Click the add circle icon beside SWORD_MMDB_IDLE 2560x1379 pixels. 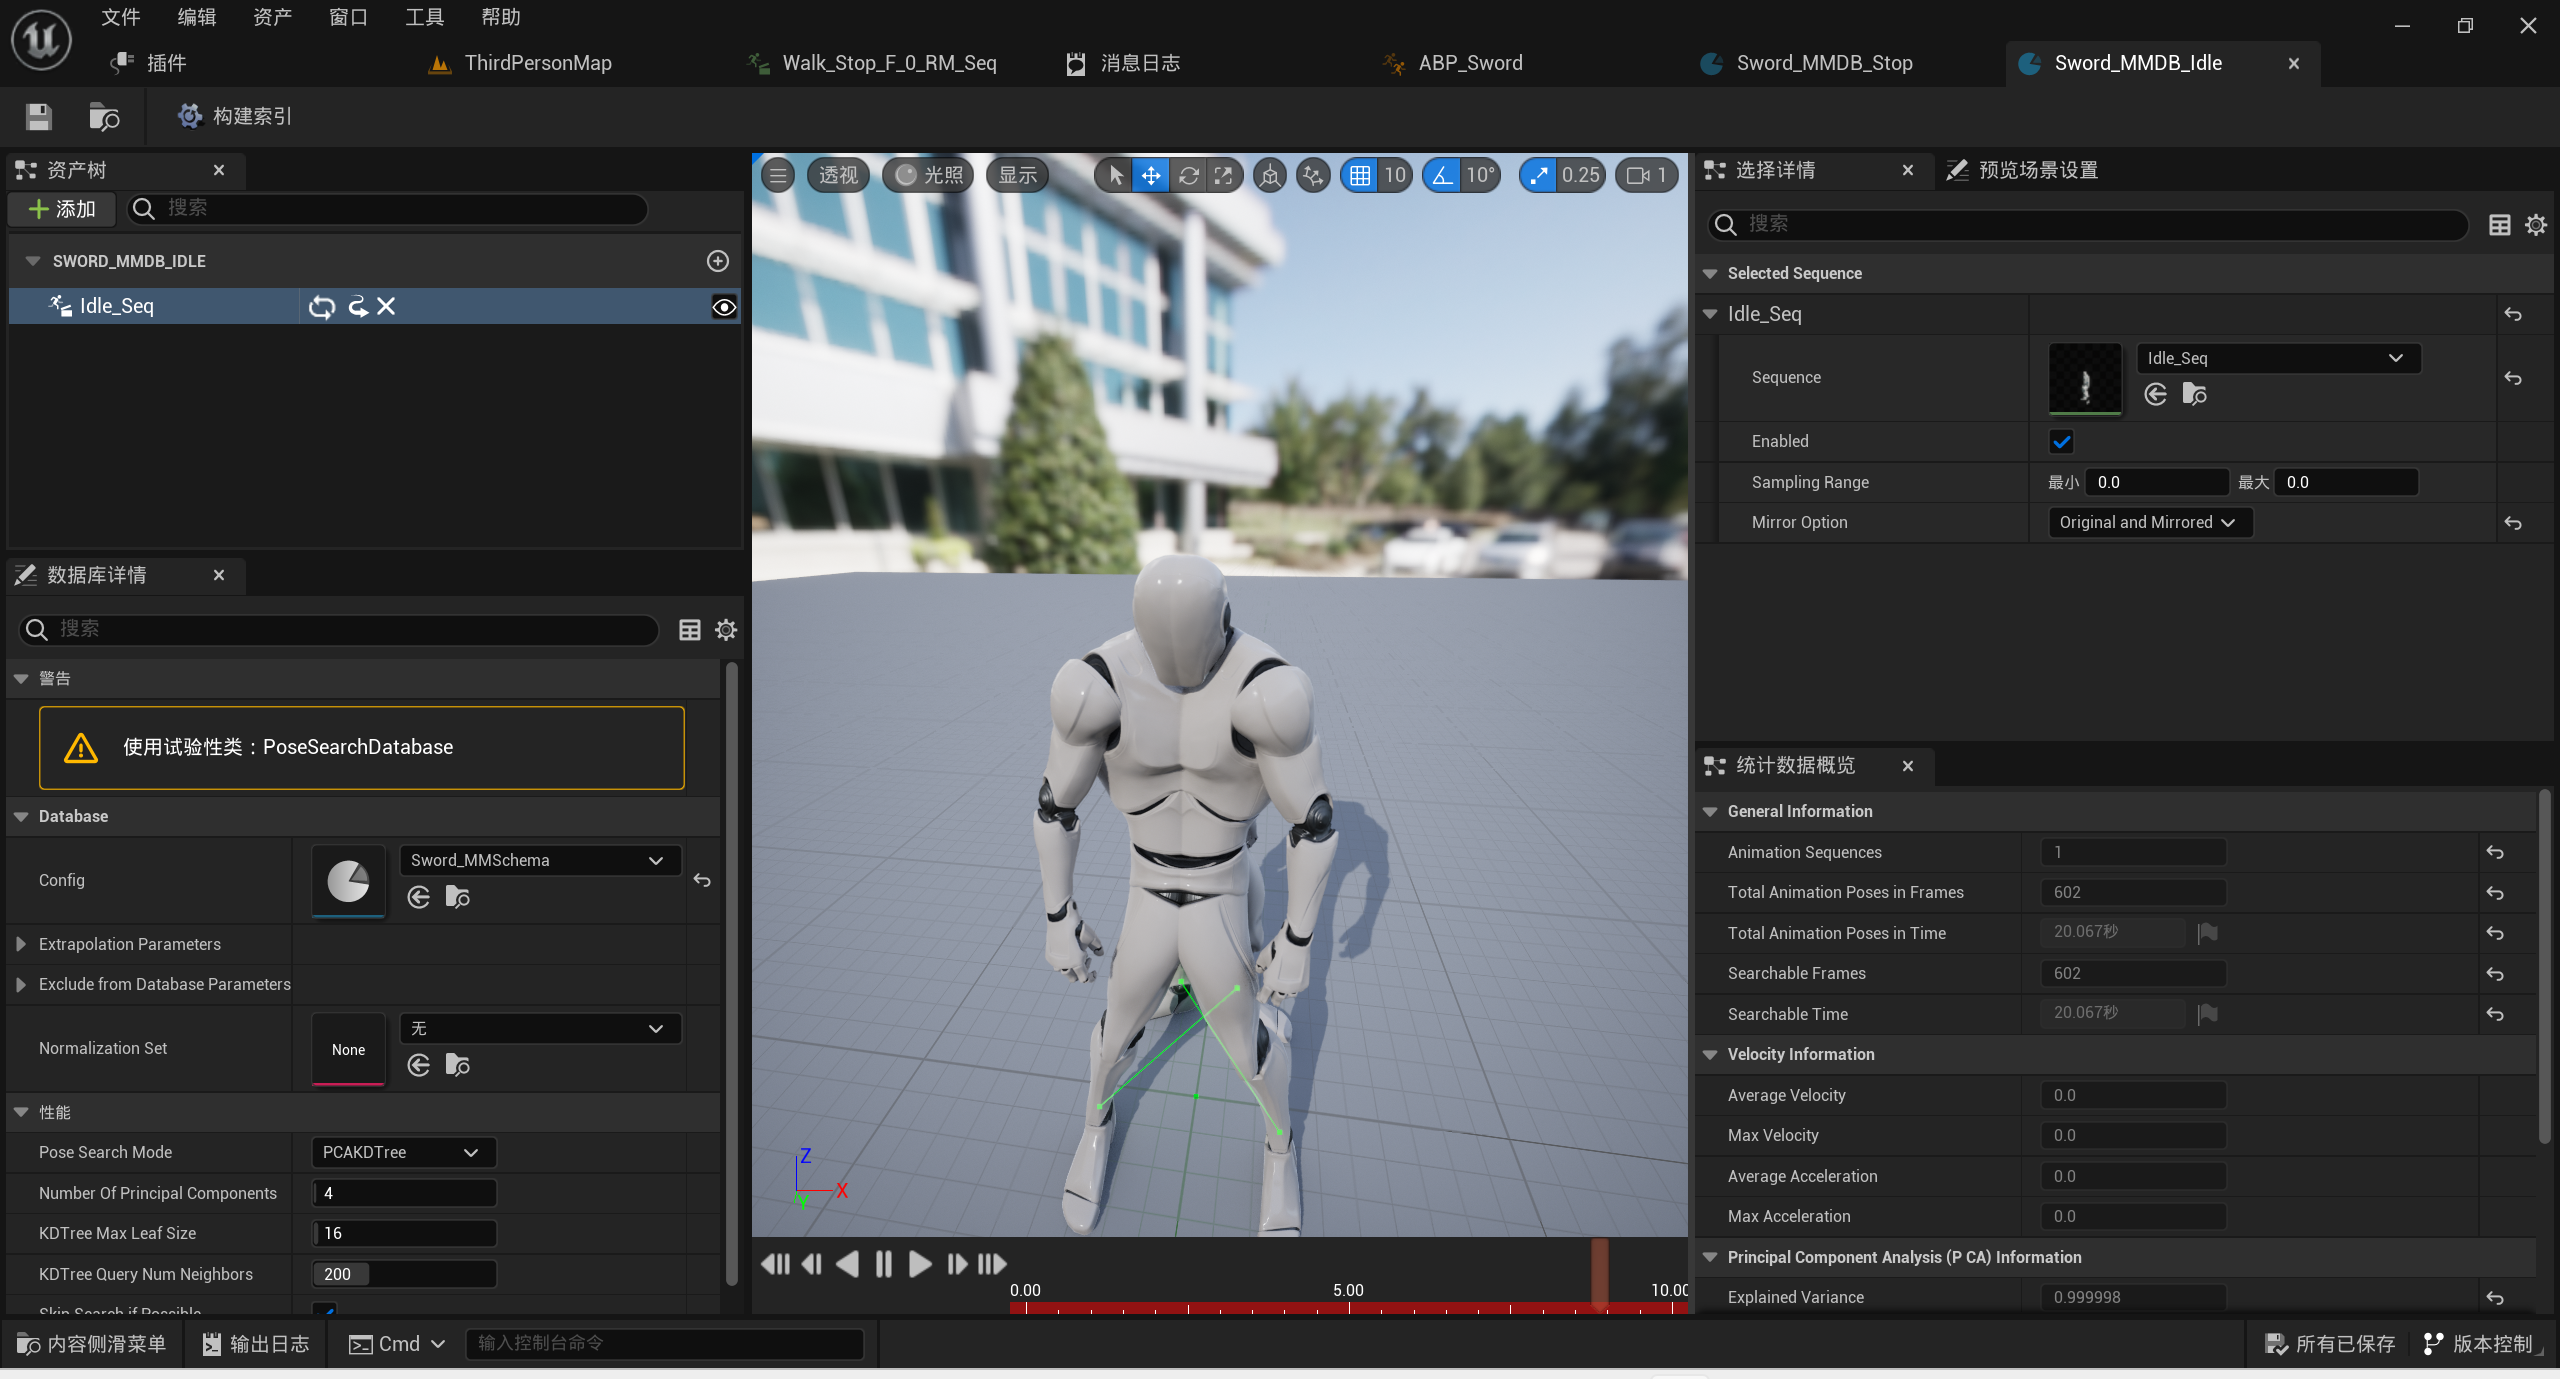click(717, 261)
